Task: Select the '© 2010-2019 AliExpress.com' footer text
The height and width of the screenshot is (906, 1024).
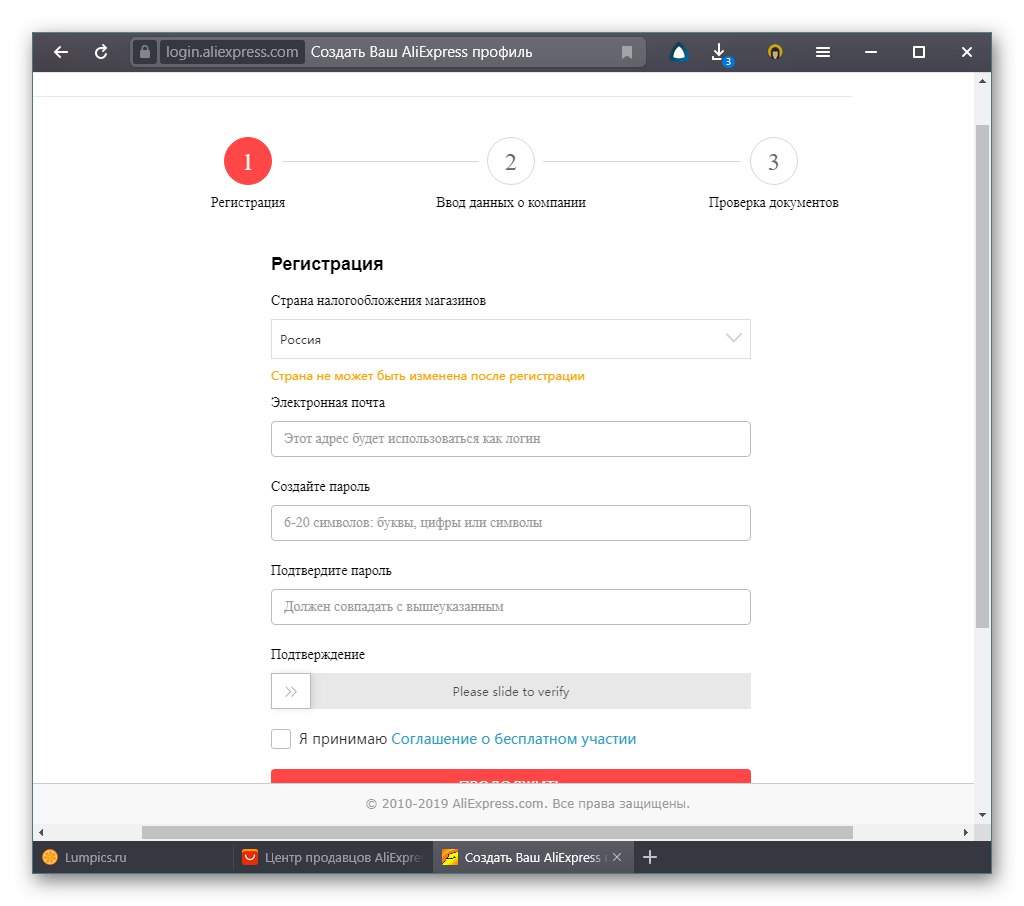Action: pyautogui.click(x=528, y=803)
